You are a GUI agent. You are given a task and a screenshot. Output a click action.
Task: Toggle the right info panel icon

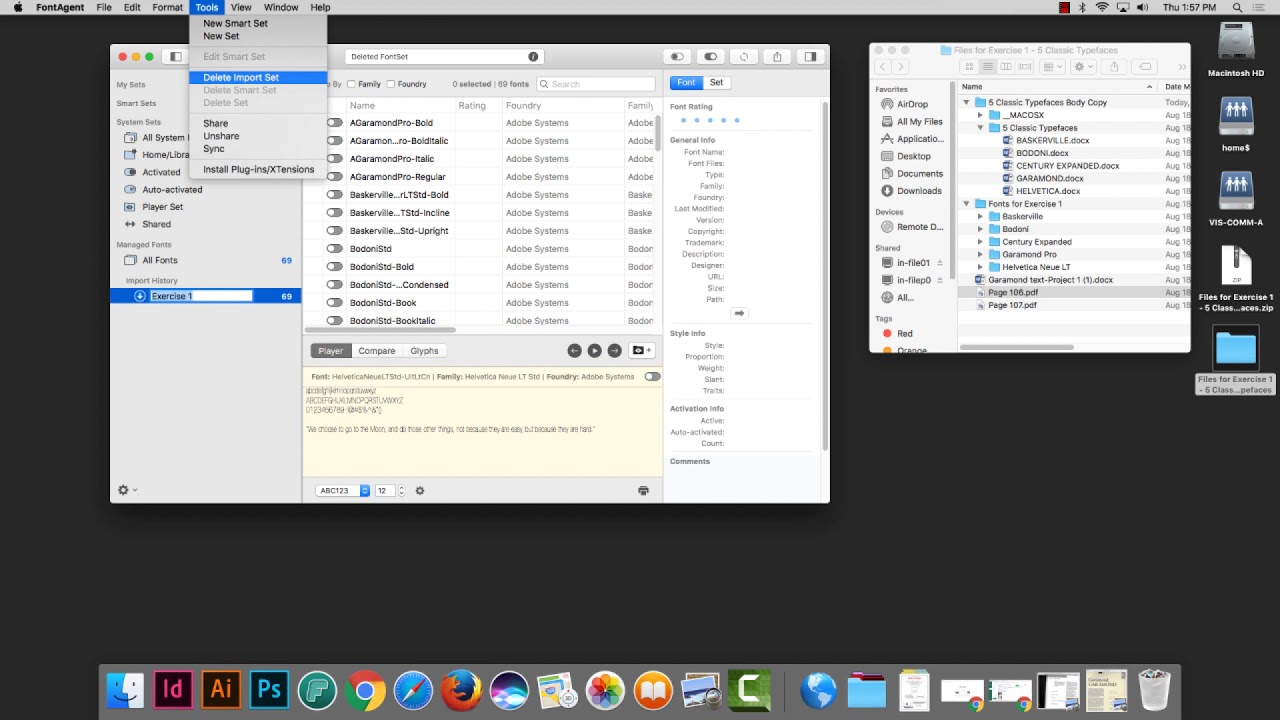pos(811,57)
